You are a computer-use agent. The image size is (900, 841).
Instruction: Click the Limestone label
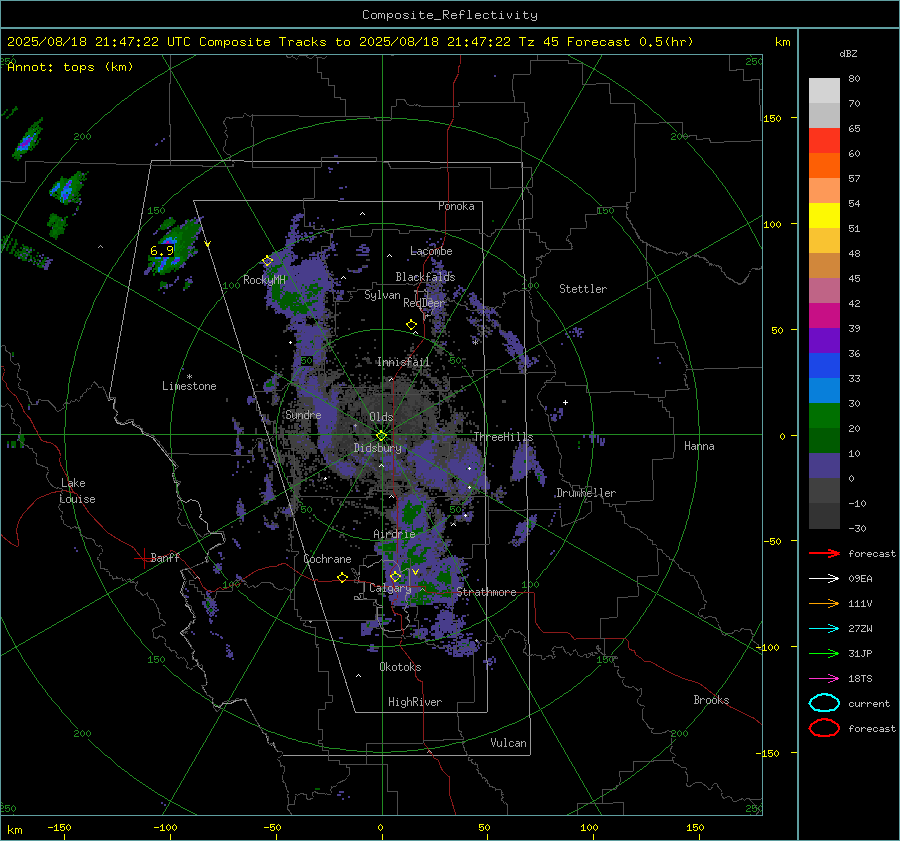pyautogui.click(x=189, y=386)
